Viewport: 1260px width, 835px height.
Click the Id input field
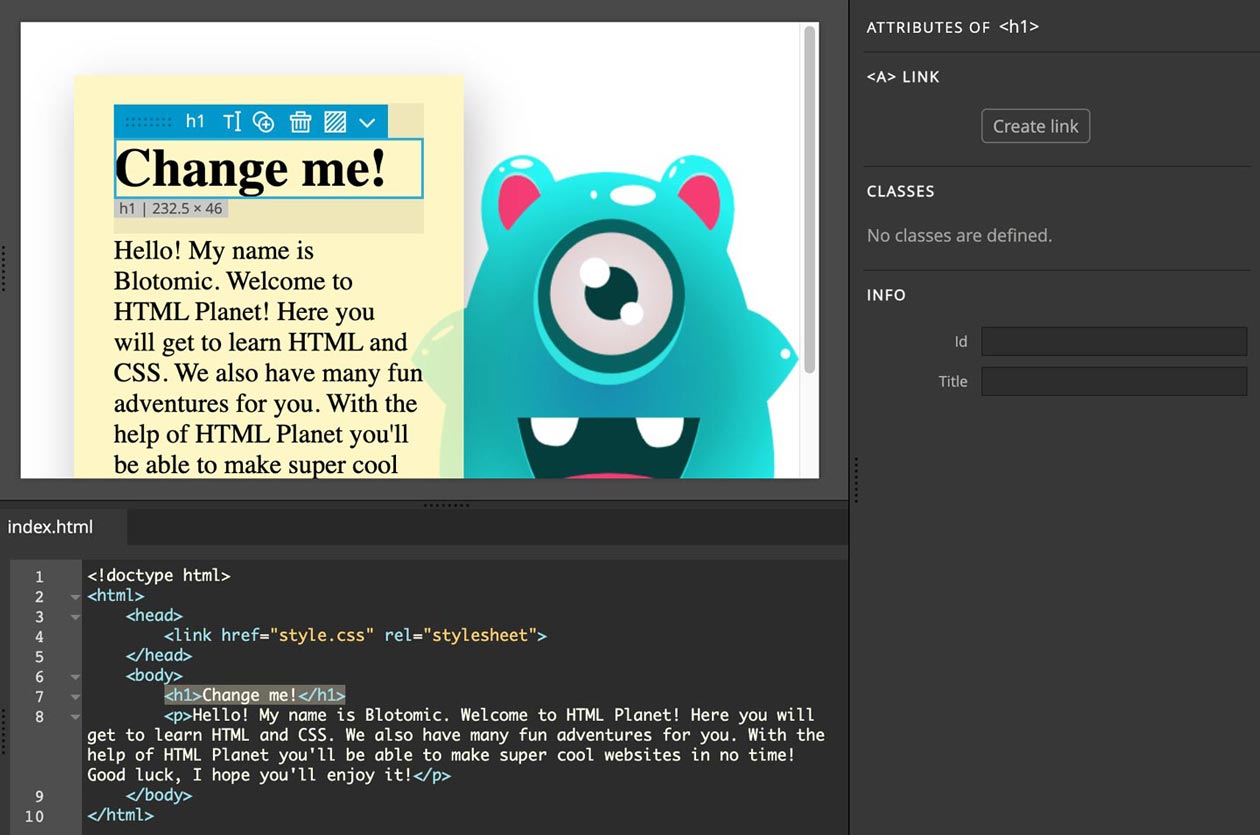pyautogui.click(x=1113, y=341)
